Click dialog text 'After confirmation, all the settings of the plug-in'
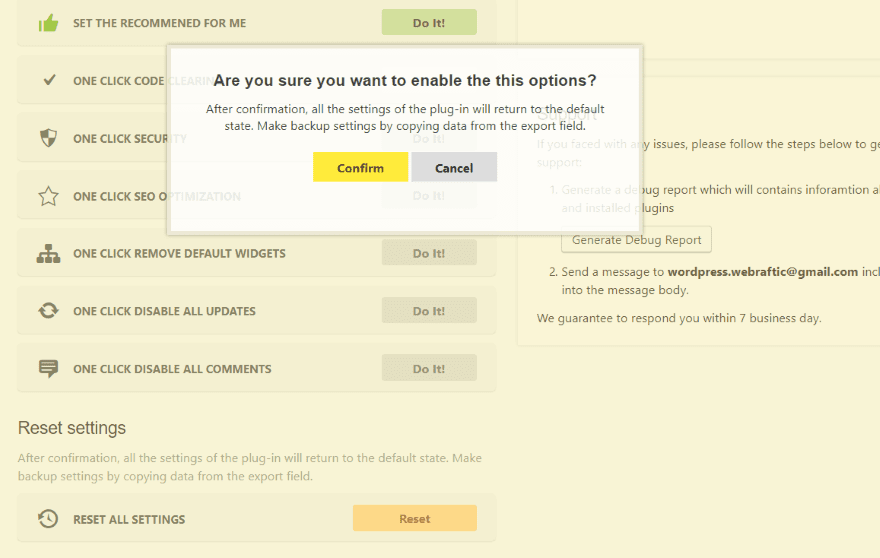Image resolution: width=880 pixels, height=558 pixels. [405, 117]
